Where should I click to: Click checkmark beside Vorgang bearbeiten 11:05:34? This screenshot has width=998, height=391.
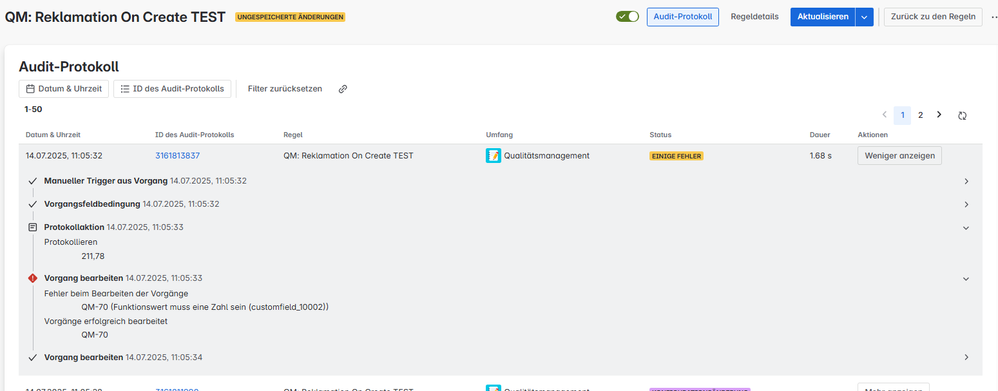(33, 357)
